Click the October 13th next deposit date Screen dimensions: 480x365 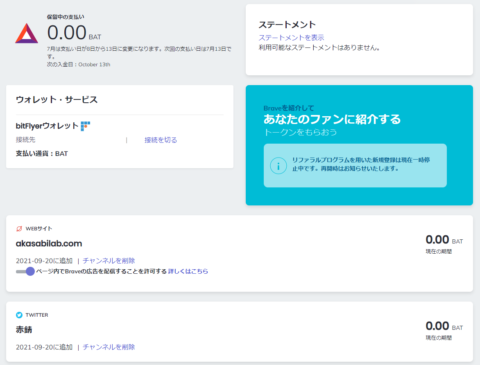pyautogui.click(x=94, y=65)
